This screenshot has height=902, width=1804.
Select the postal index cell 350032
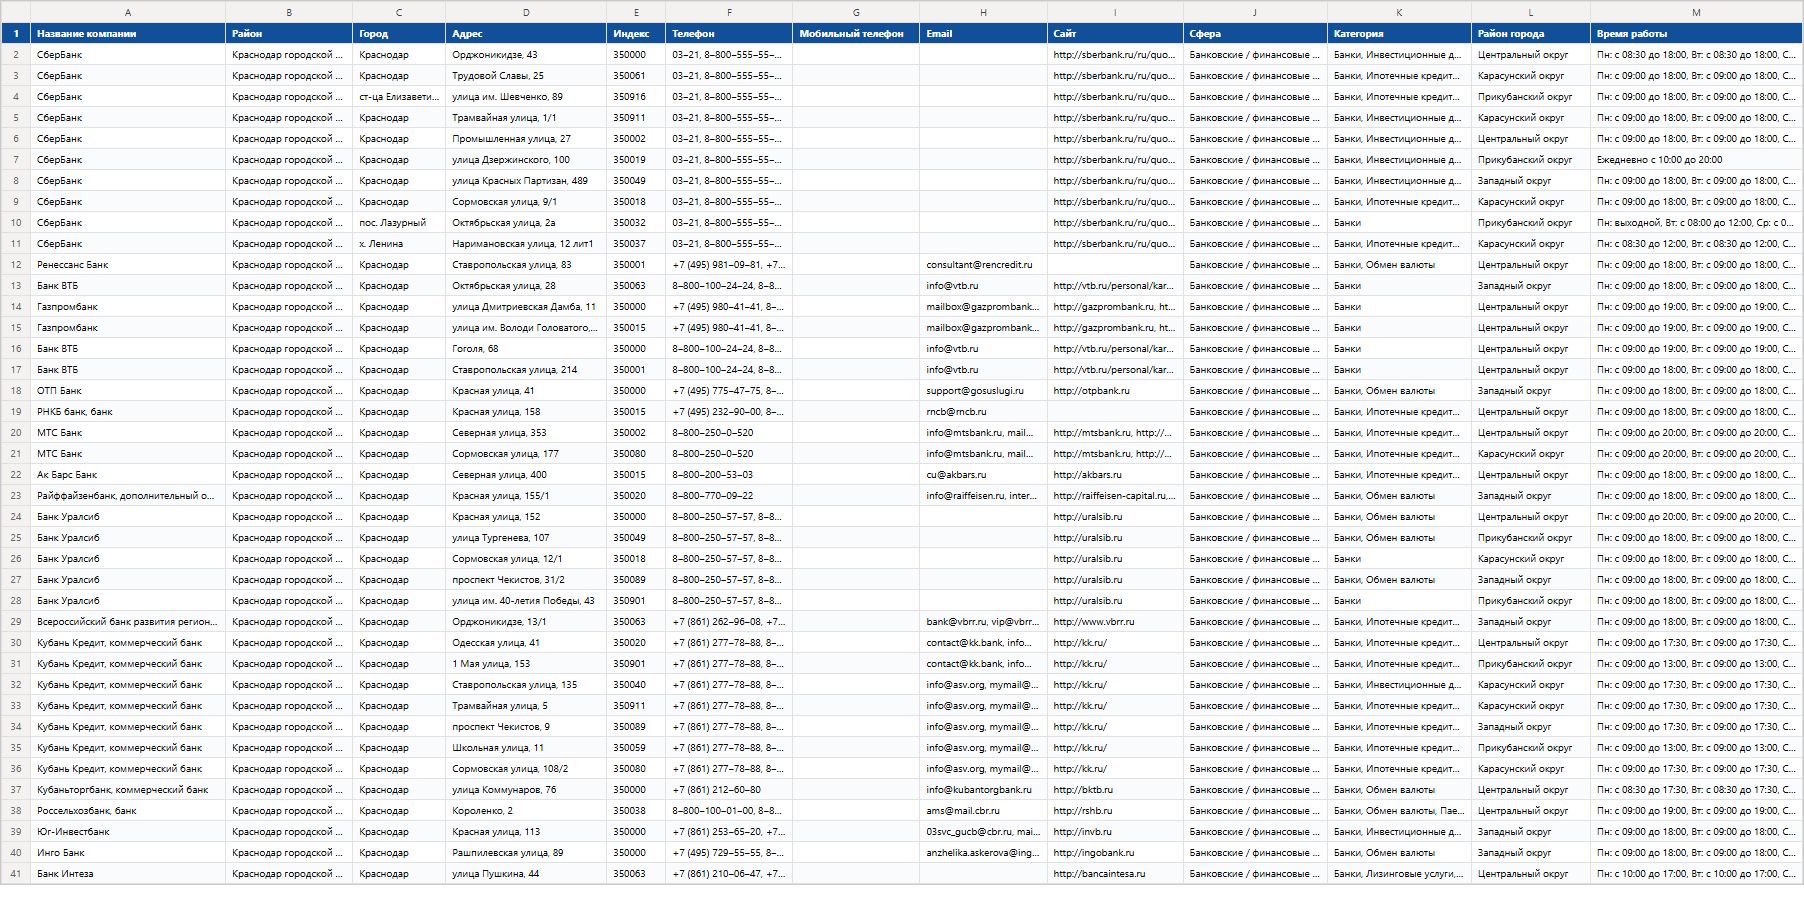pyautogui.click(x=636, y=223)
